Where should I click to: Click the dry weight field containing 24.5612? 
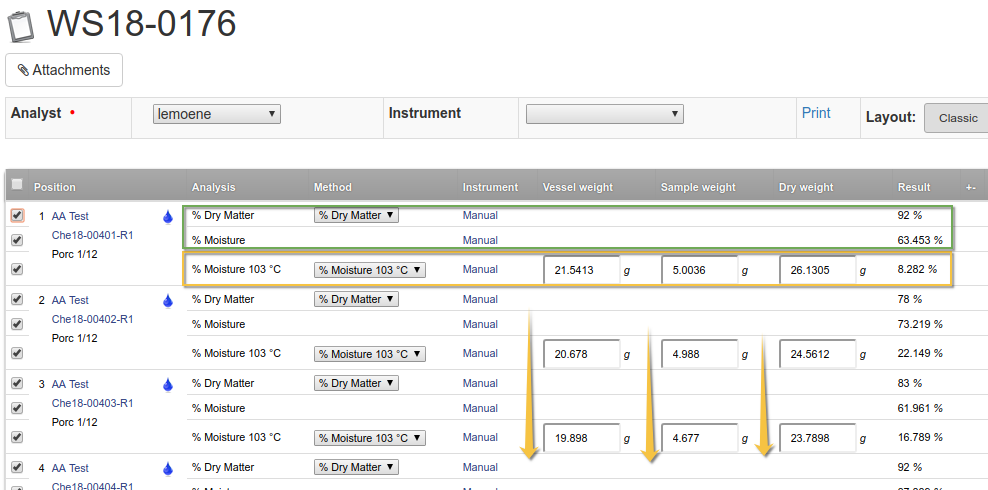(x=817, y=354)
